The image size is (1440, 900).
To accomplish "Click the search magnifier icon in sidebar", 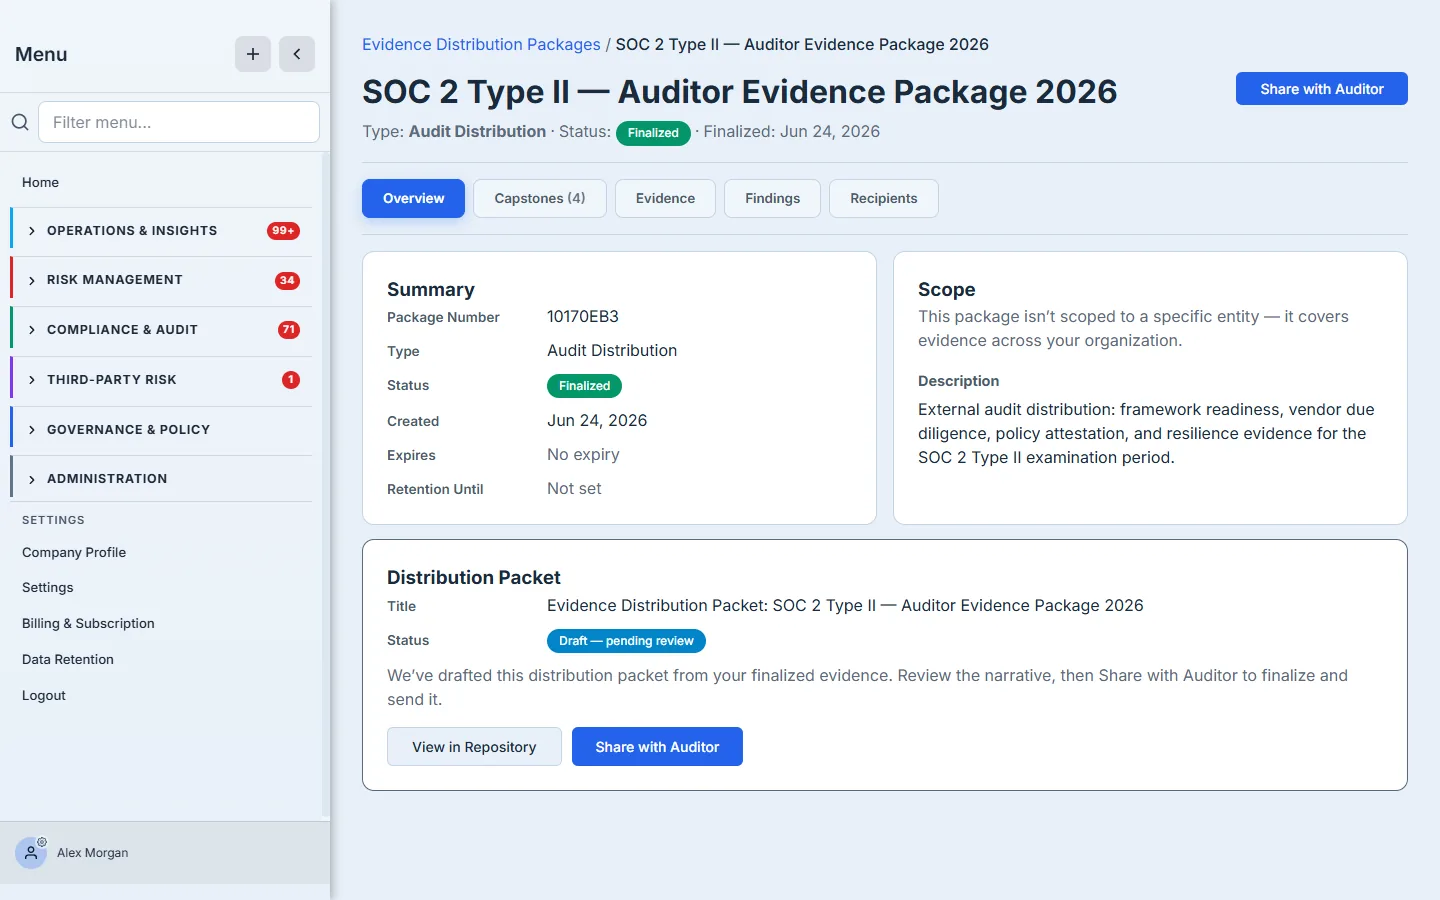I will (20, 122).
